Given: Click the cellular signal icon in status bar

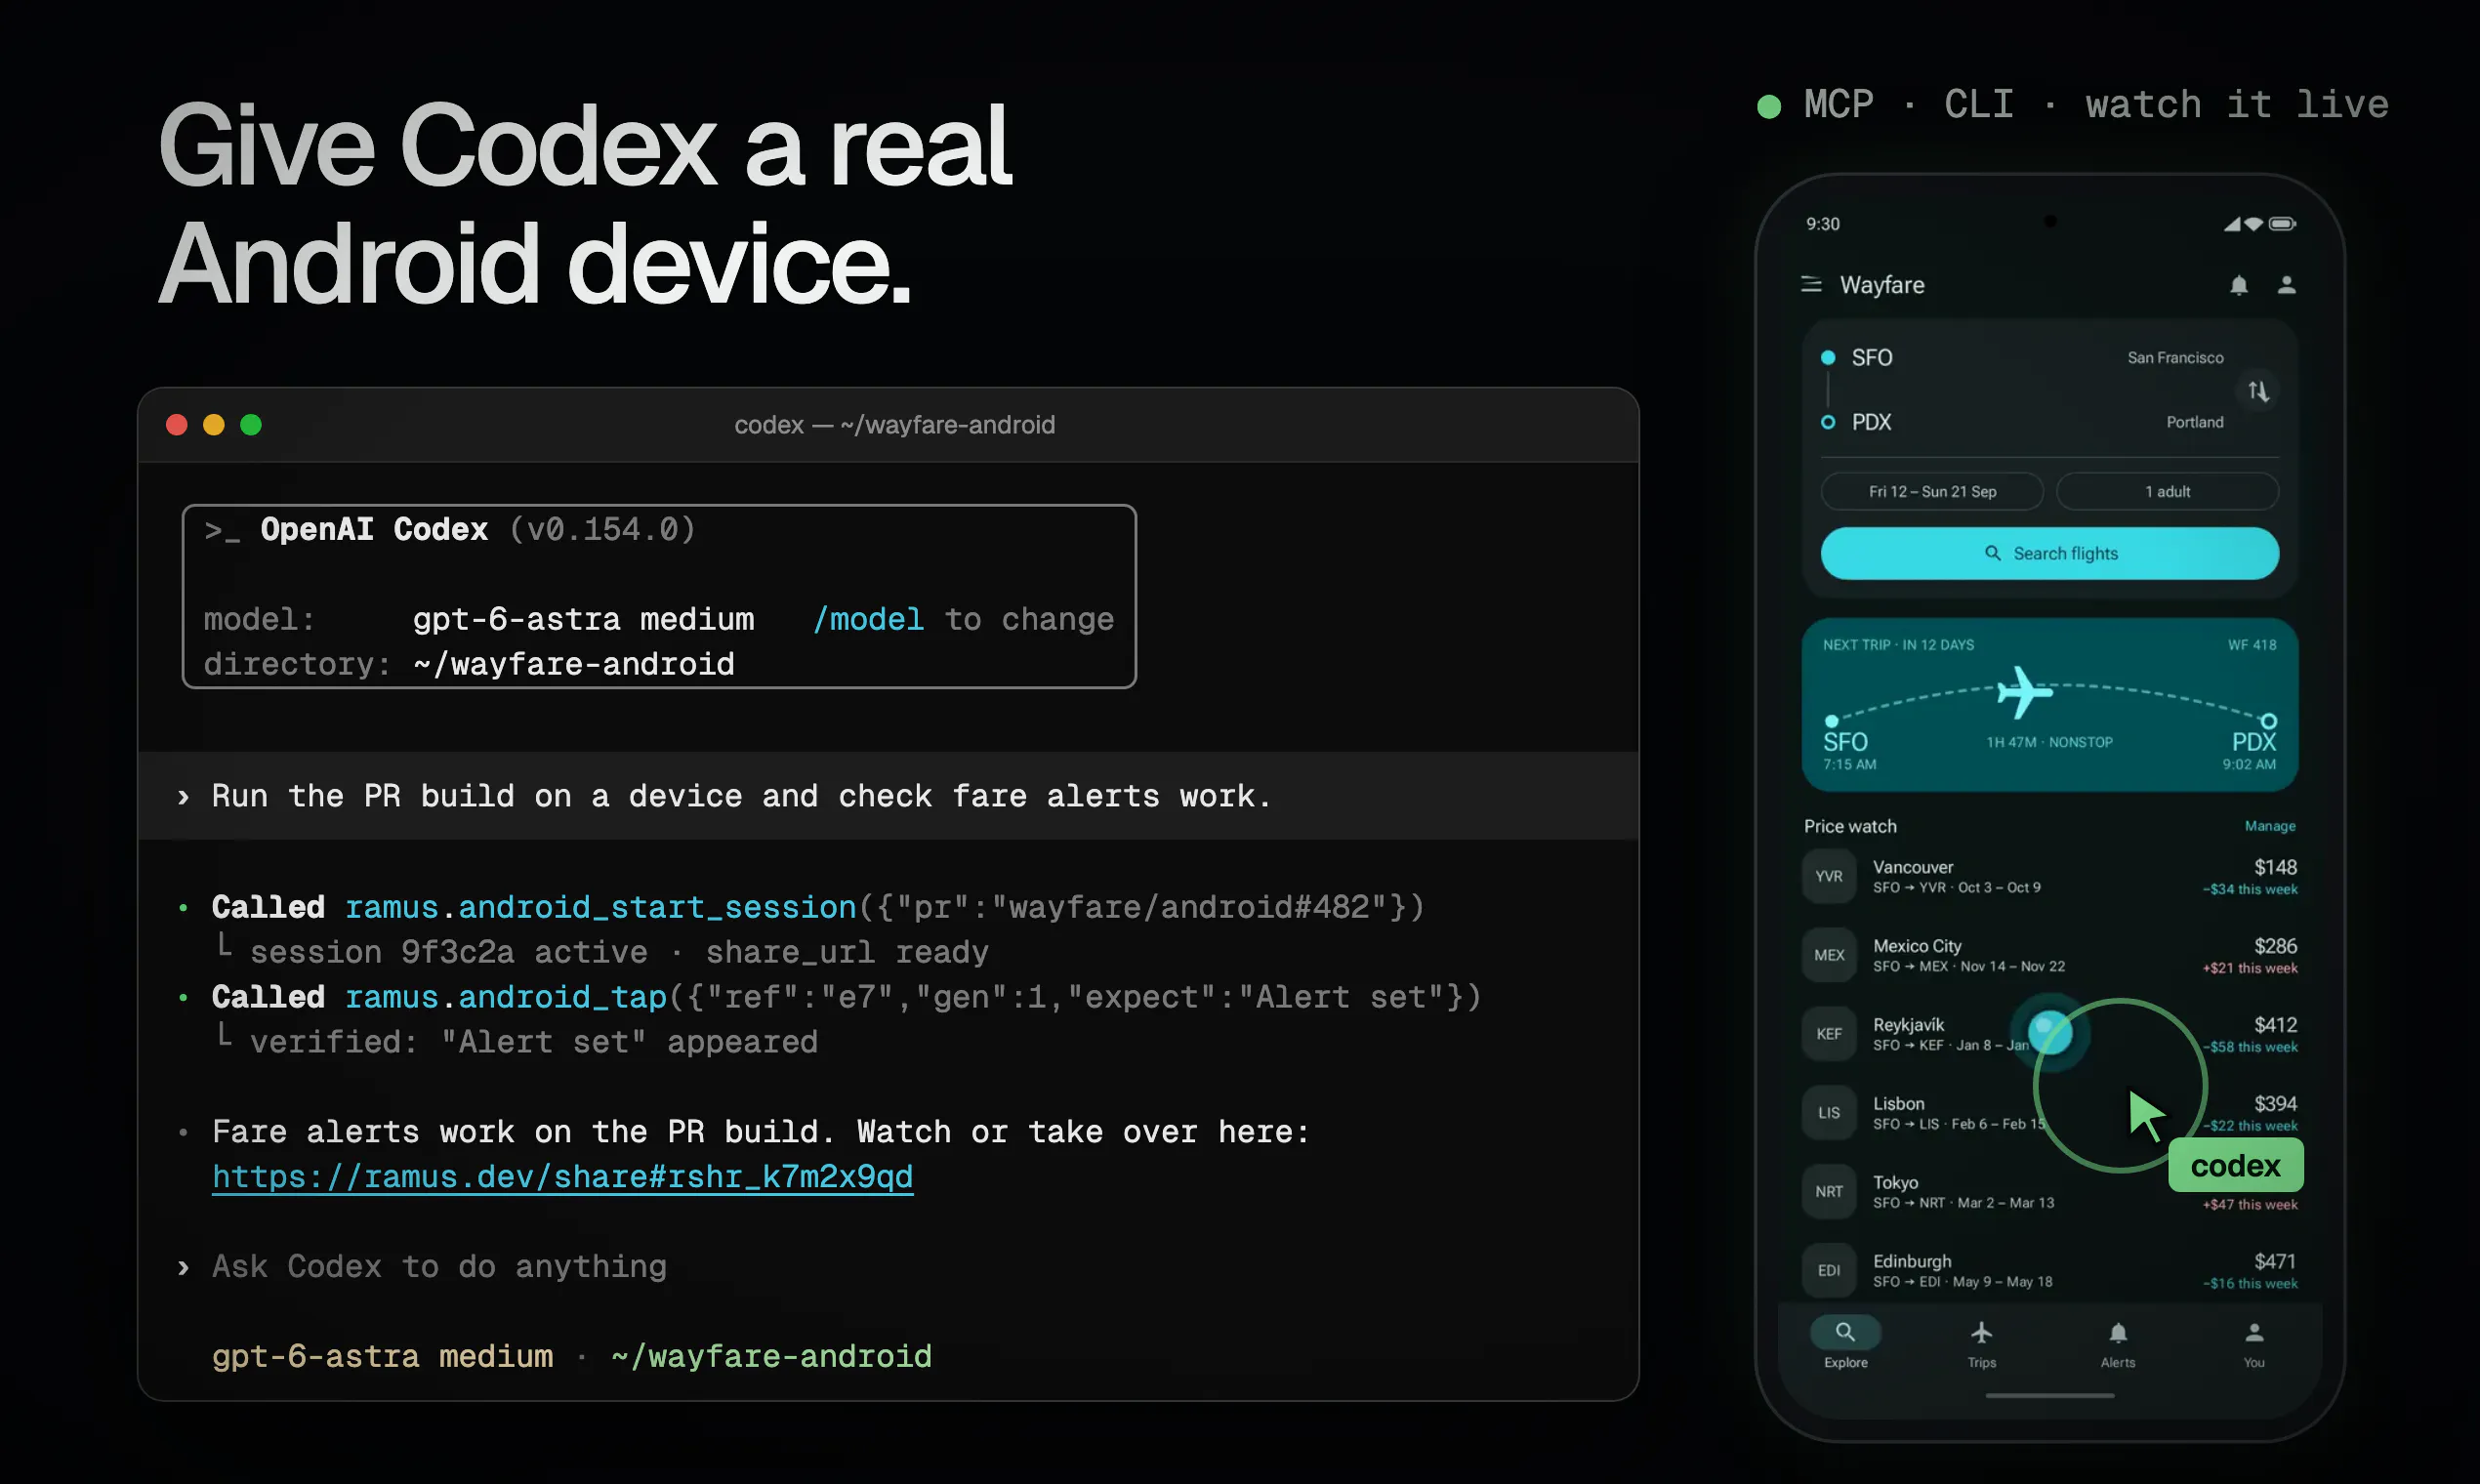Looking at the screenshot, I should point(2232,224).
